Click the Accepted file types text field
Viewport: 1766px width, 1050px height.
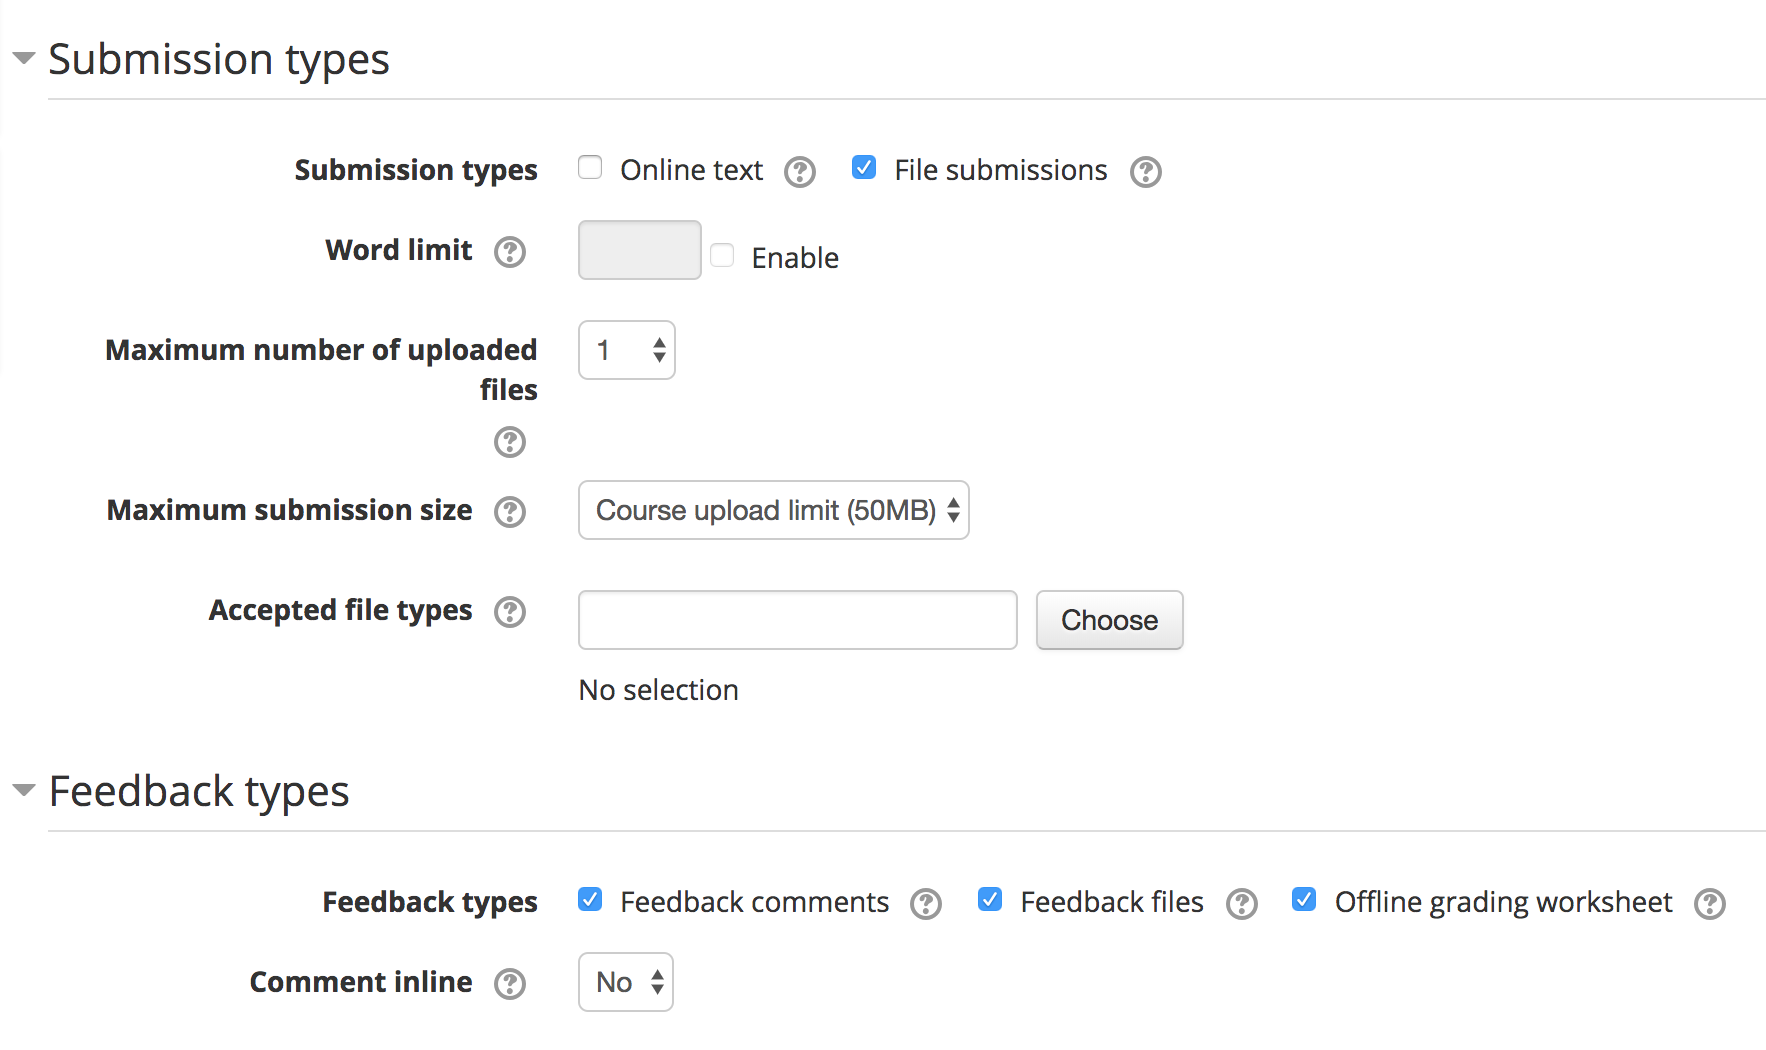pos(798,620)
